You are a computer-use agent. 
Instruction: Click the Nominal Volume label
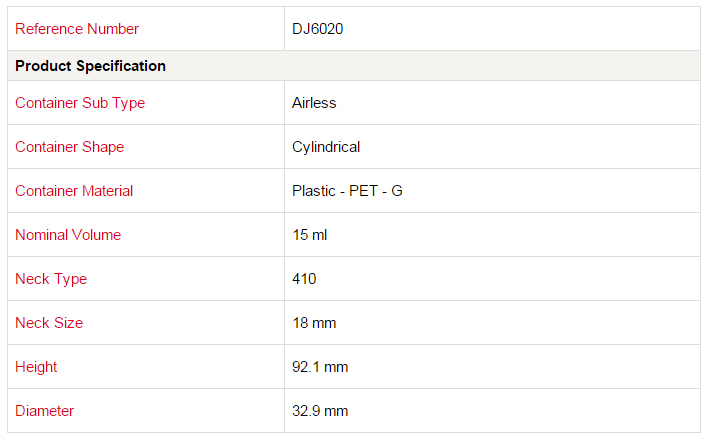68,235
